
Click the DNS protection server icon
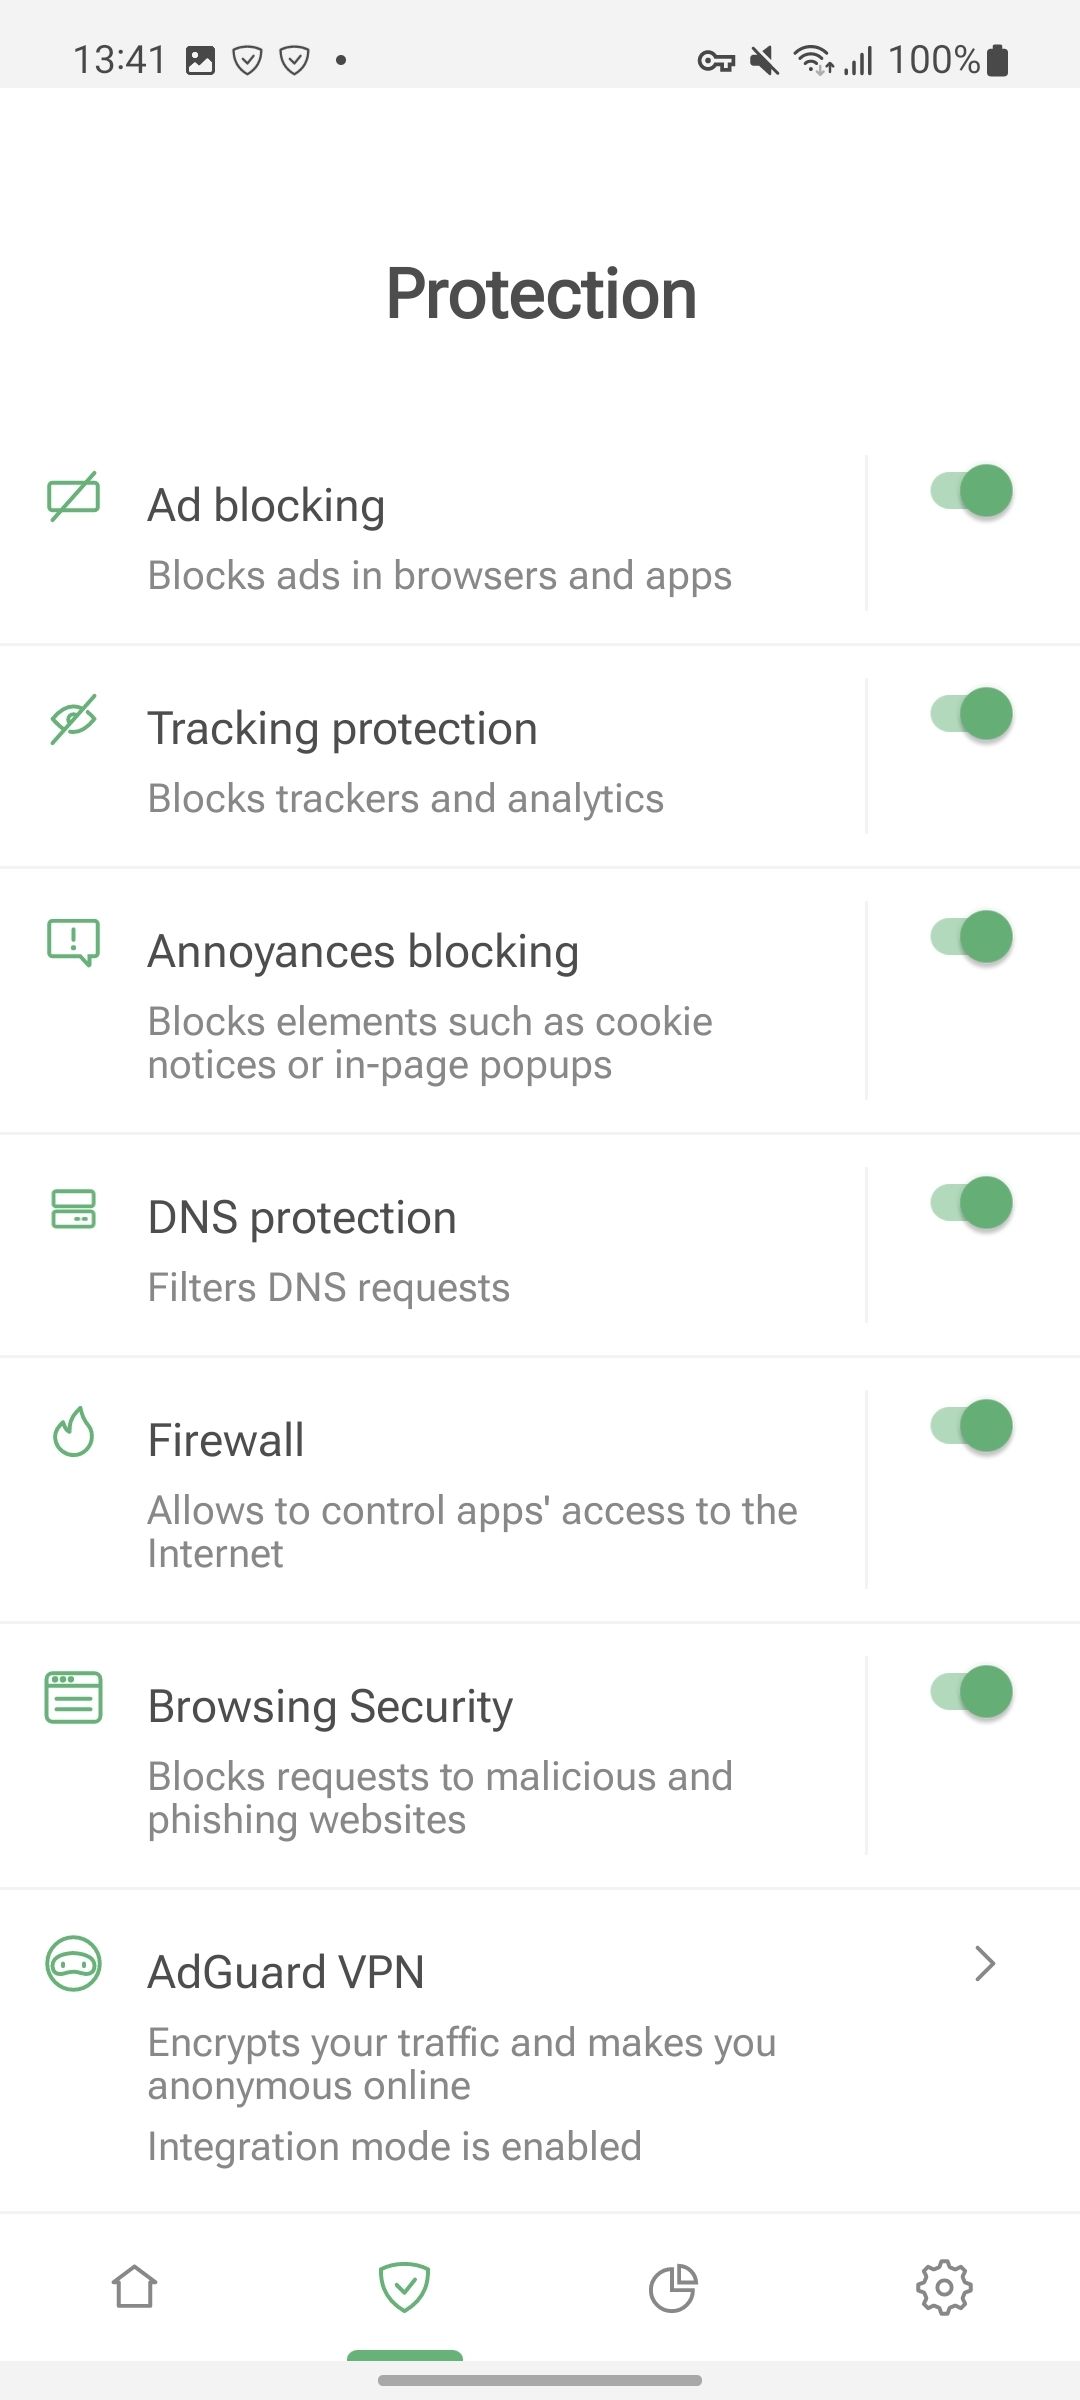point(74,1212)
